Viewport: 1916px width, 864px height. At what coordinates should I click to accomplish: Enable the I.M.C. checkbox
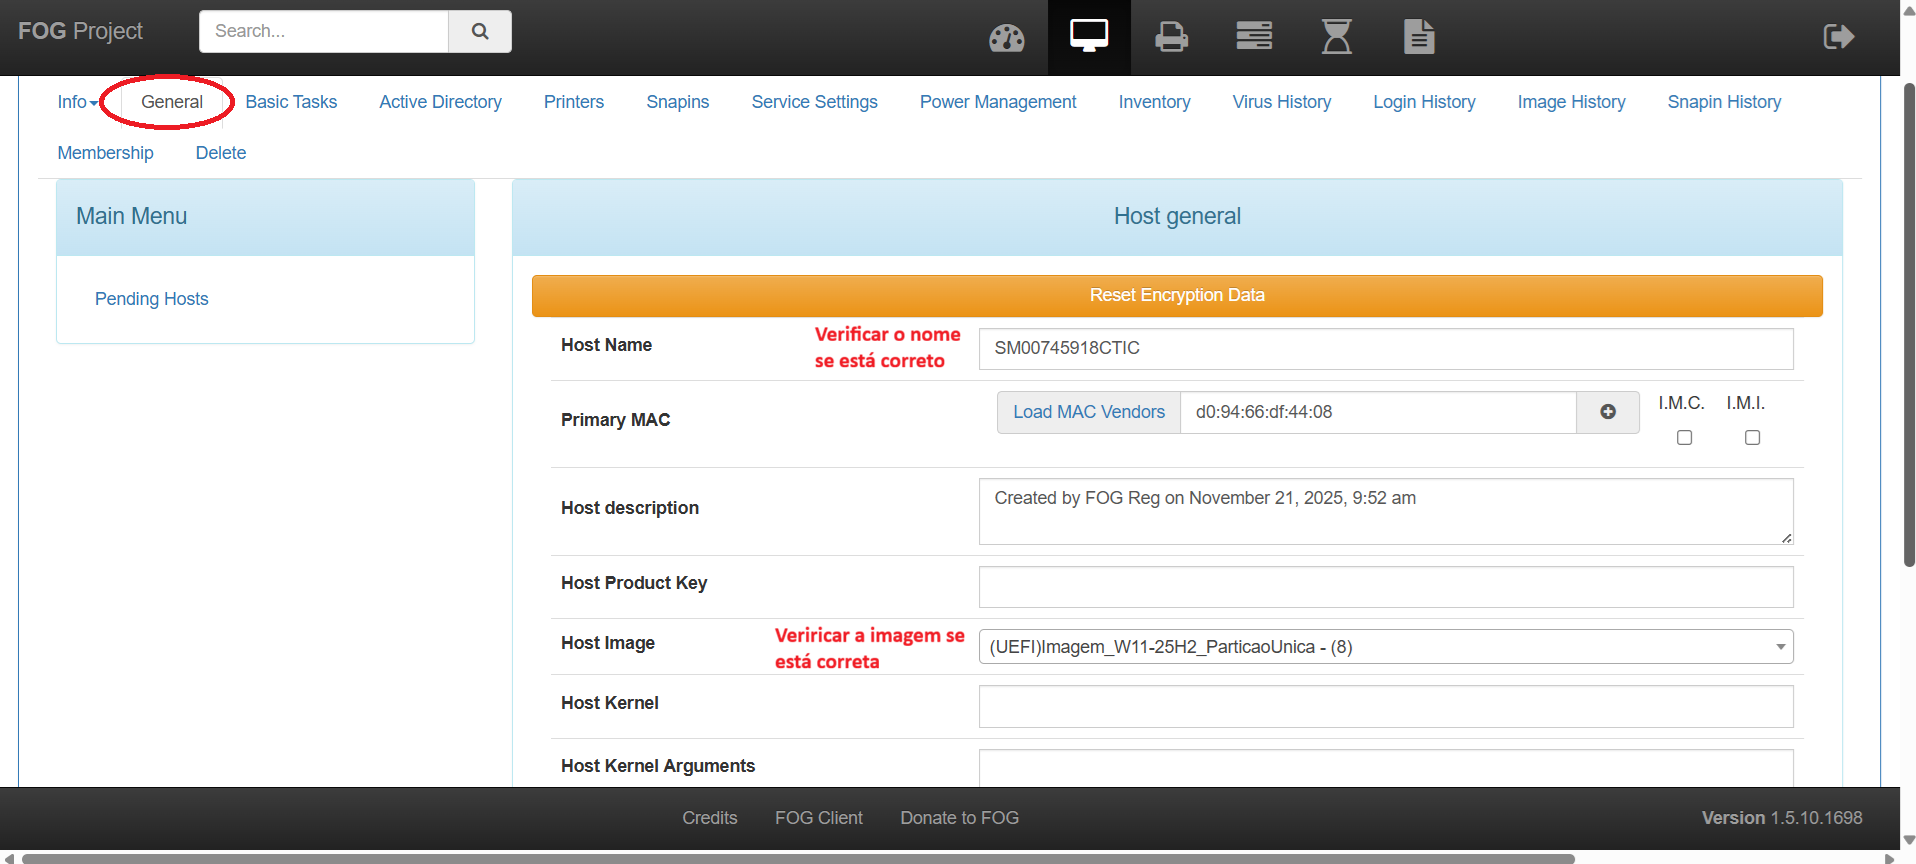[x=1684, y=438]
